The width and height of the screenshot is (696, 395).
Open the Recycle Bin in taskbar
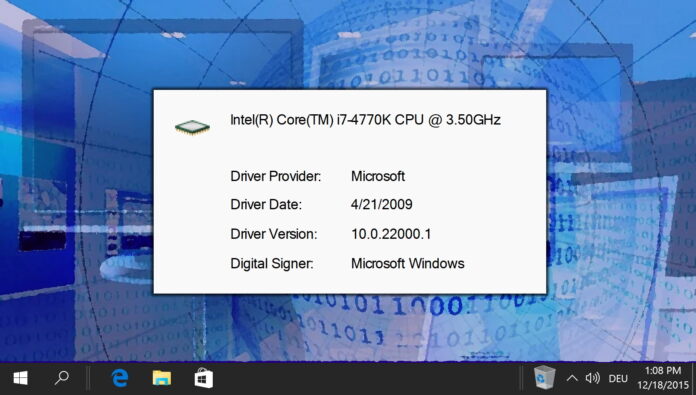(544, 378)
